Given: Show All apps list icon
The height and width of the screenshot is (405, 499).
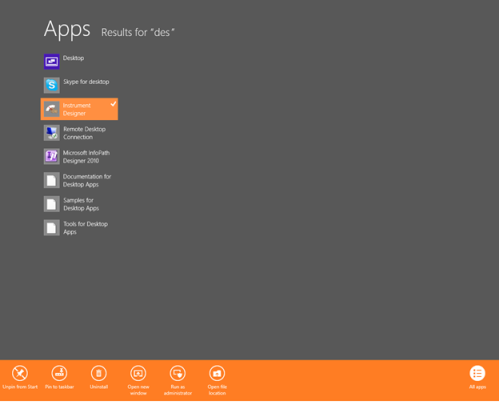Looking at the screenshot, I should (x=477, y=373).
